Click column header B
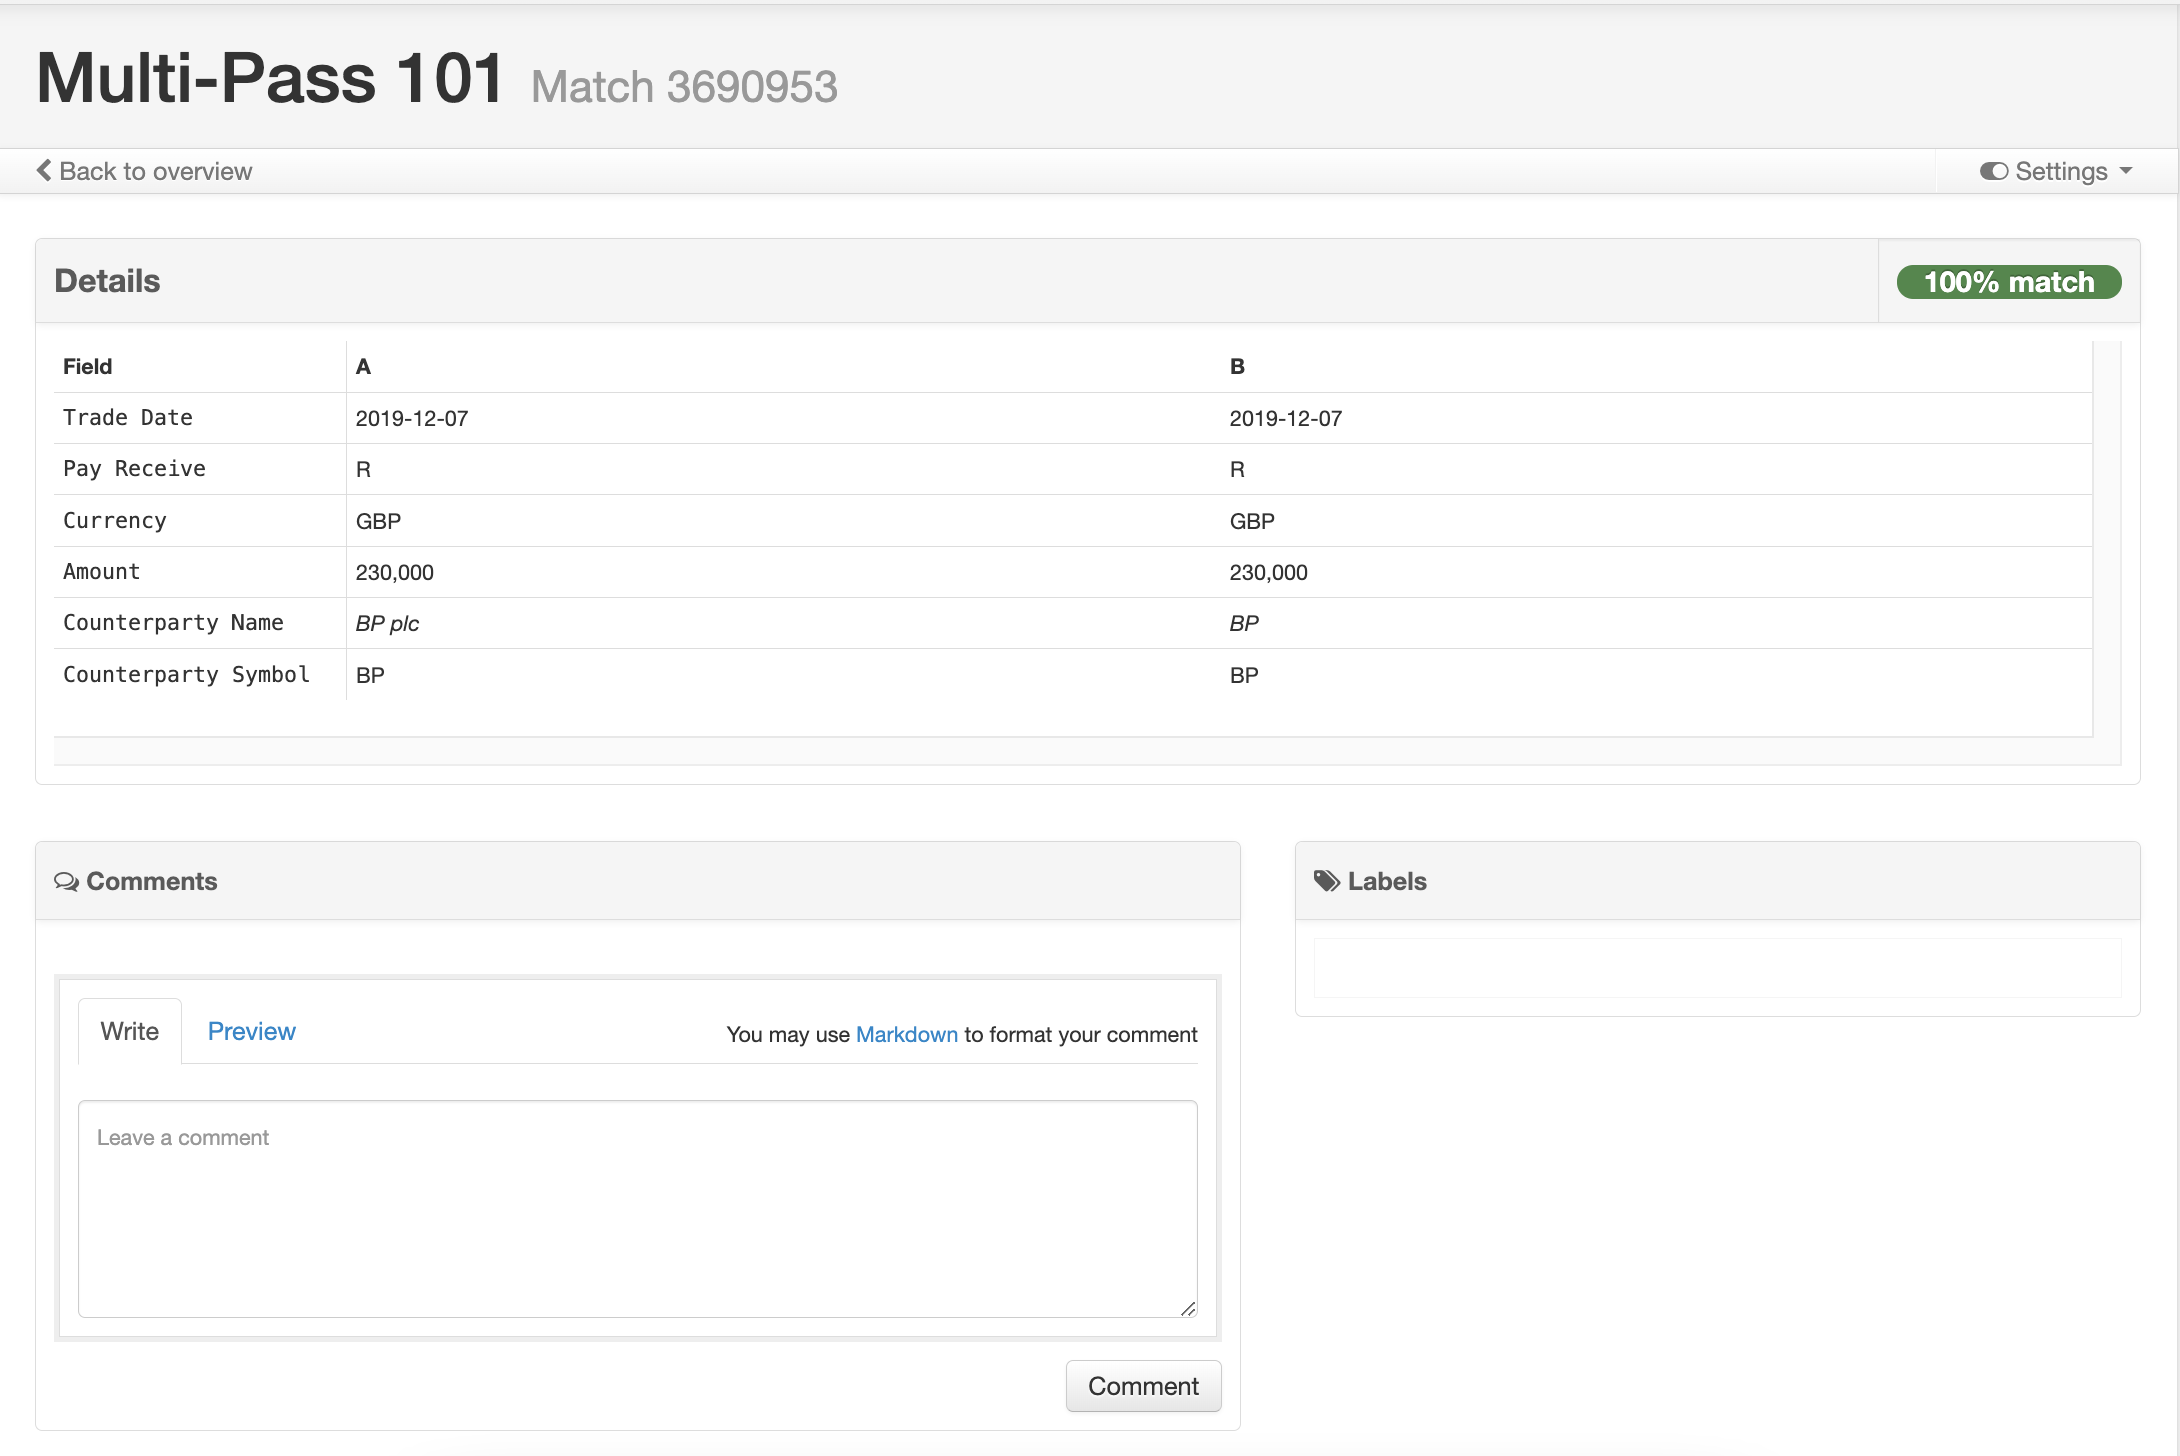 (x=1237, y=366)
